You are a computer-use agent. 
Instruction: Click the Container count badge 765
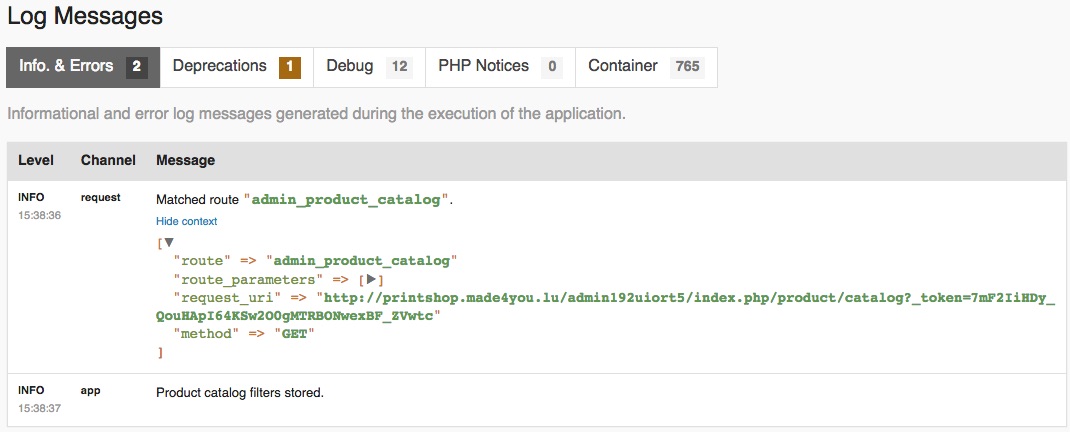coord(687,67)
